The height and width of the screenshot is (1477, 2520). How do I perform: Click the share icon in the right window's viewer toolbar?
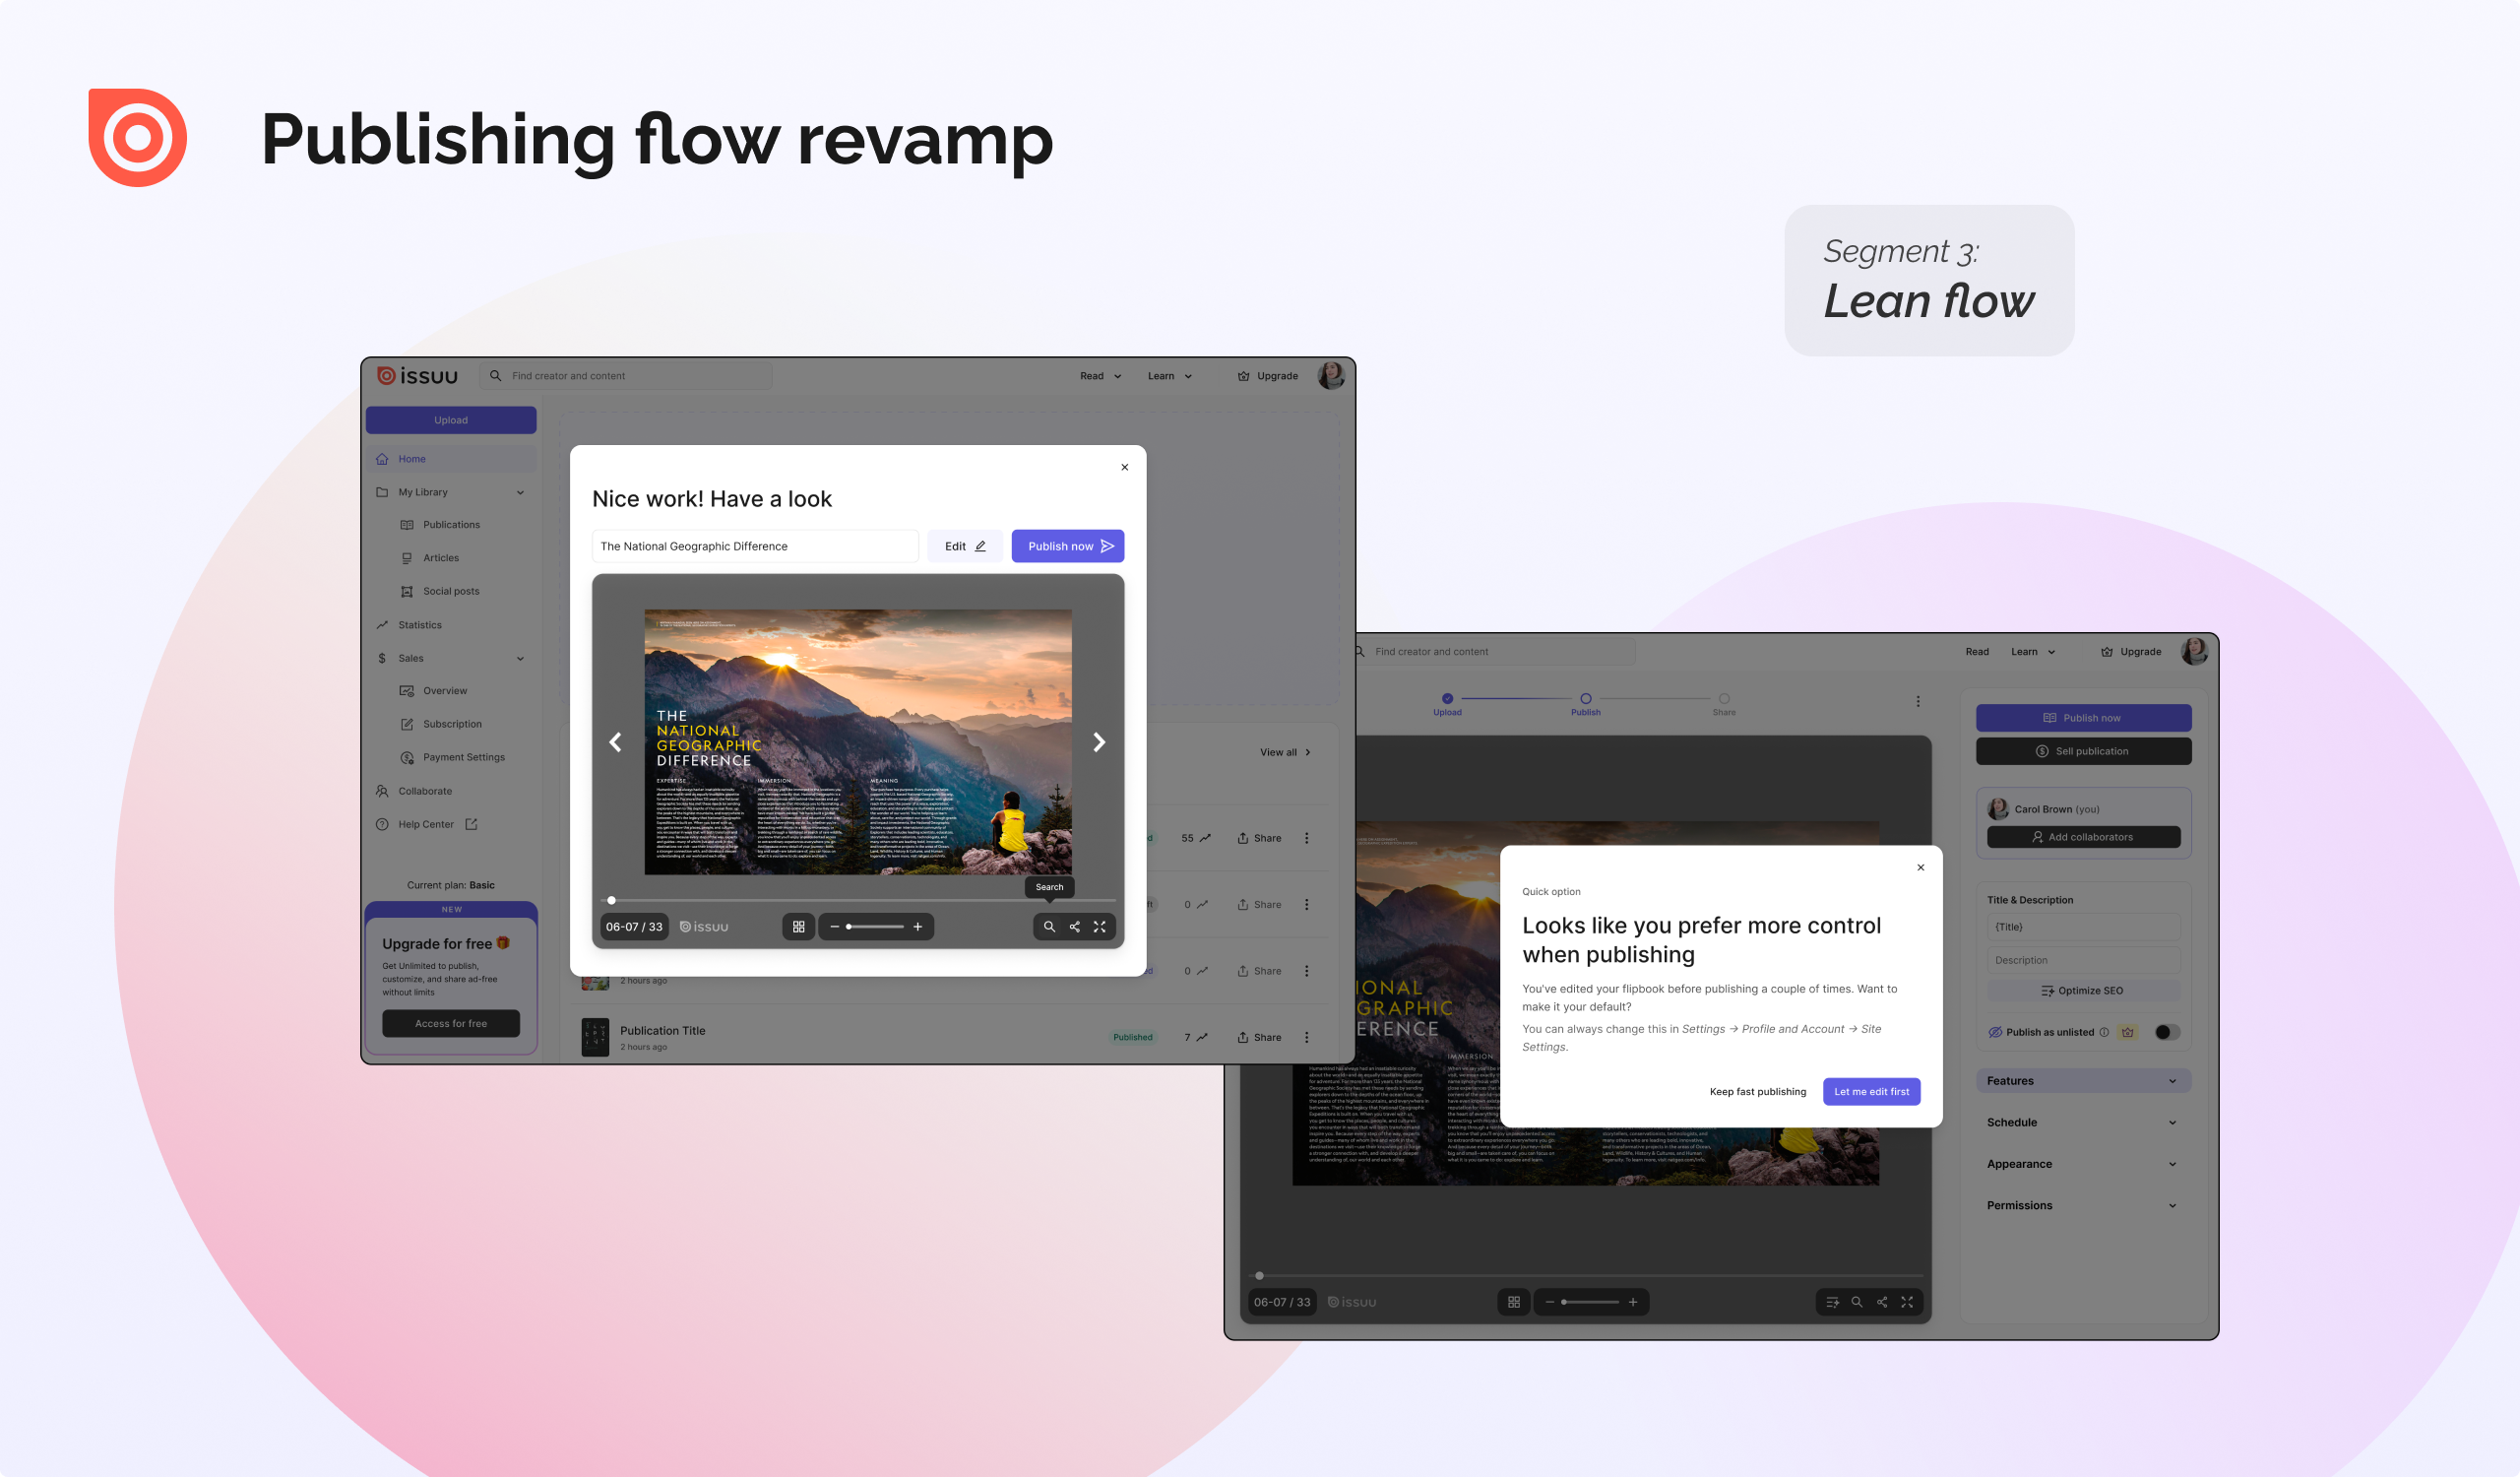pos(1882,1302)
